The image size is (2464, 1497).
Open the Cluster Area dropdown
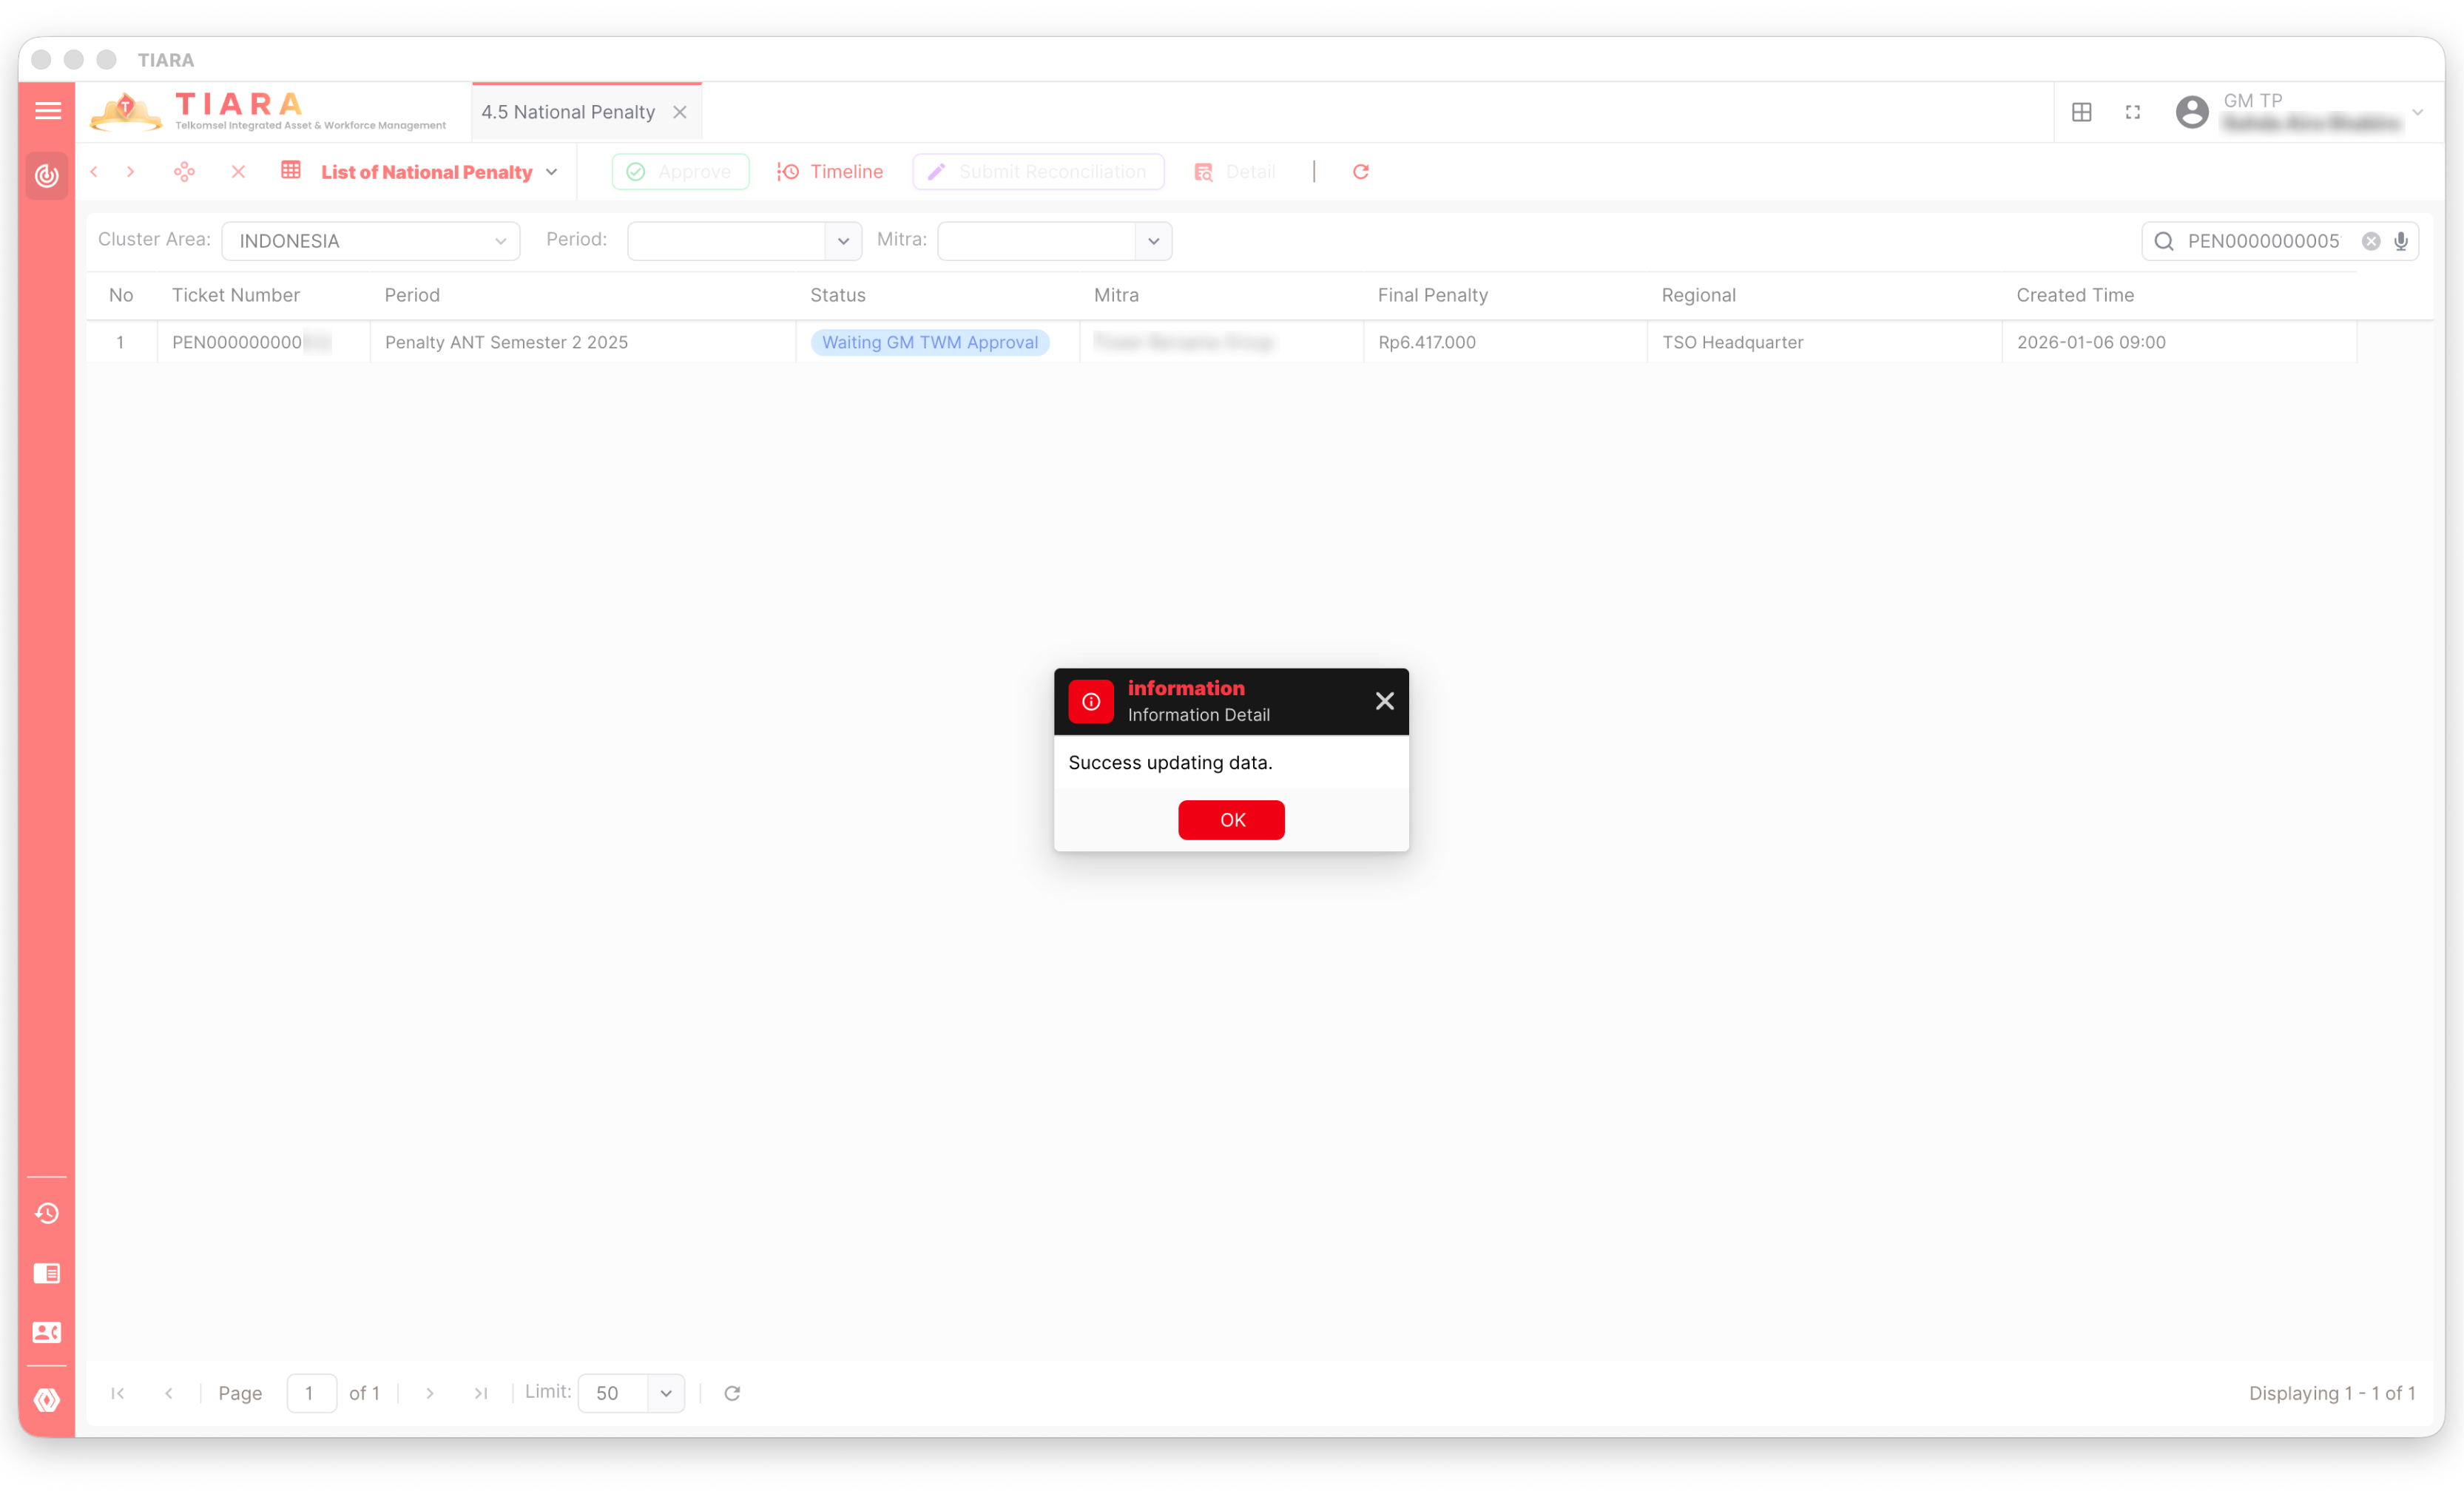coord(371,241)
